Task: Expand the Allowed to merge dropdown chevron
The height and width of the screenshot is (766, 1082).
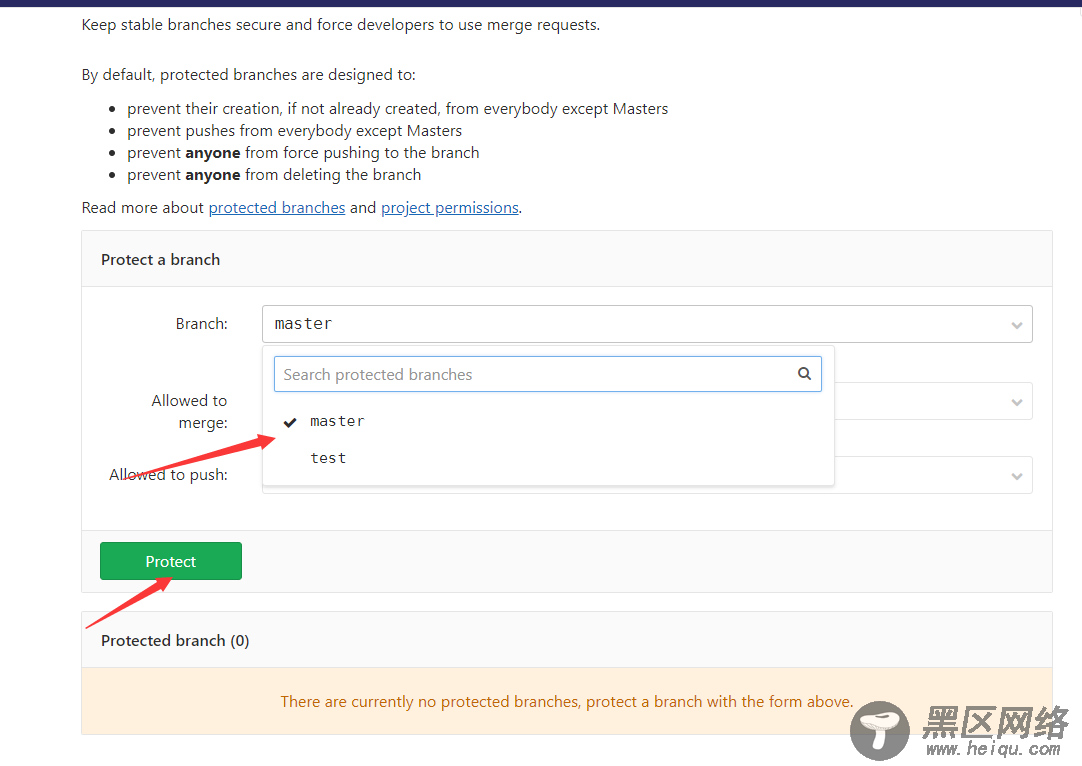Action: 1016,402
